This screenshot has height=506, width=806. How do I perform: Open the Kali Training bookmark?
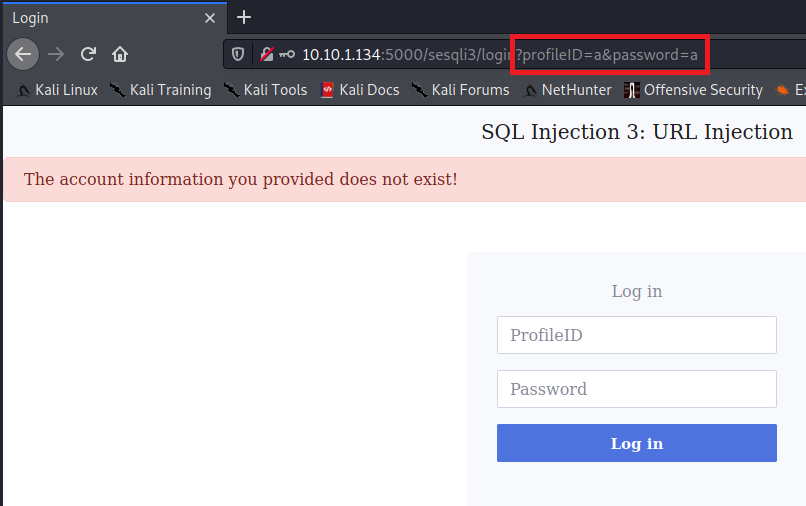(x=160, y=90)
